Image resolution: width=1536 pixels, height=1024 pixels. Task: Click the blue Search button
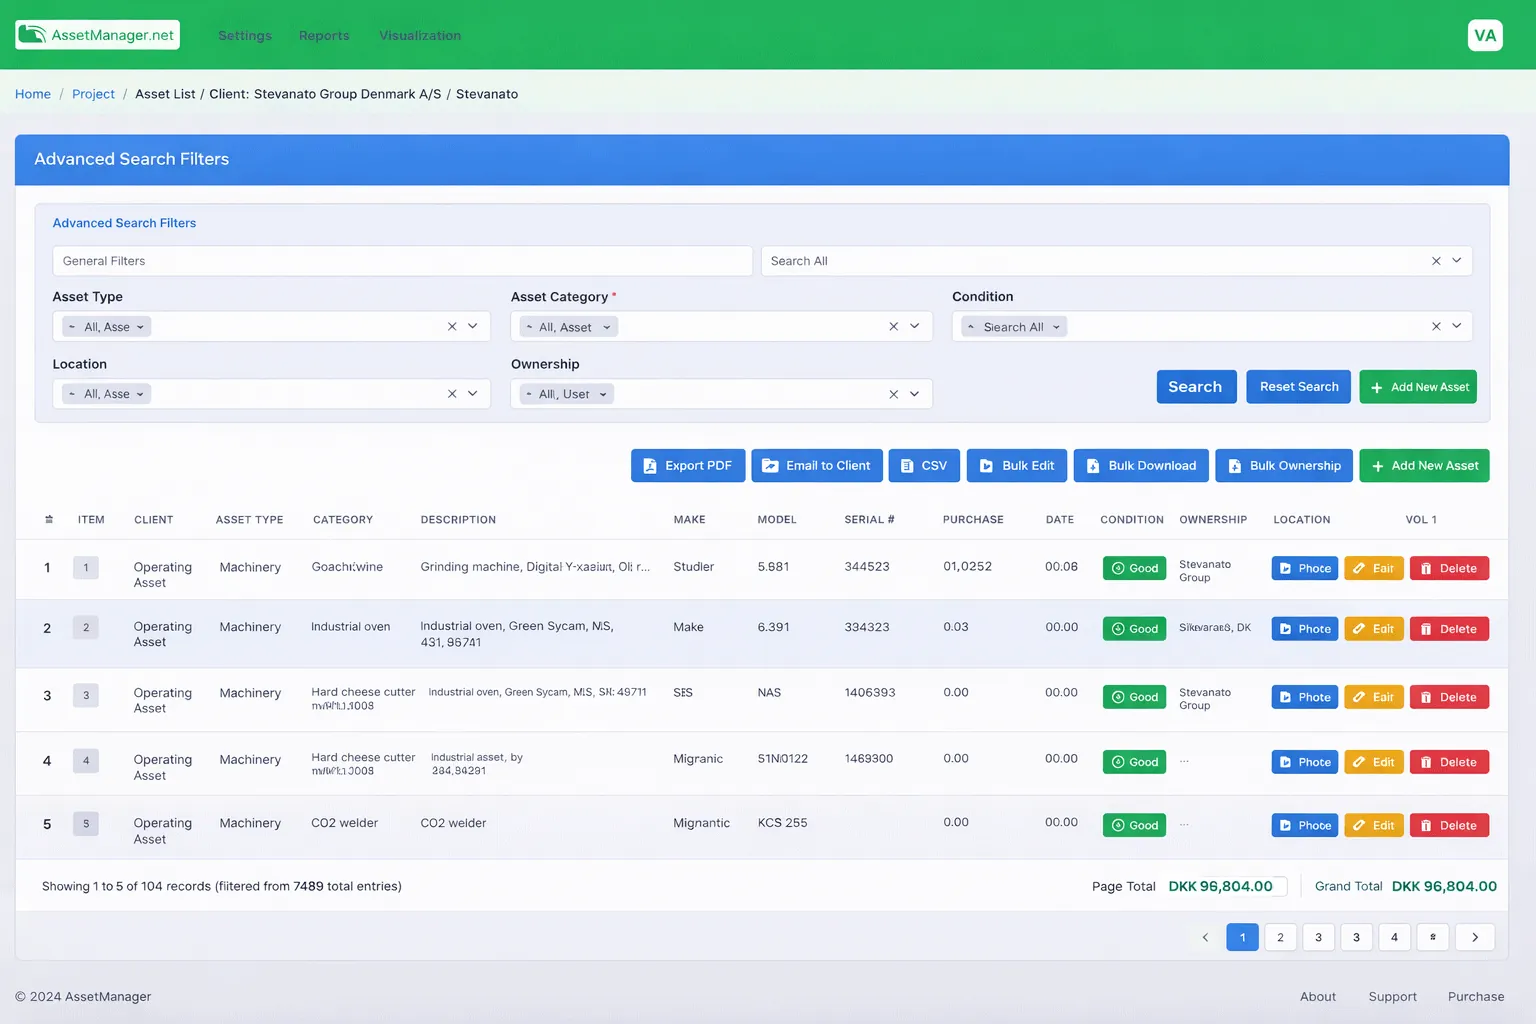pos(1196,387)
